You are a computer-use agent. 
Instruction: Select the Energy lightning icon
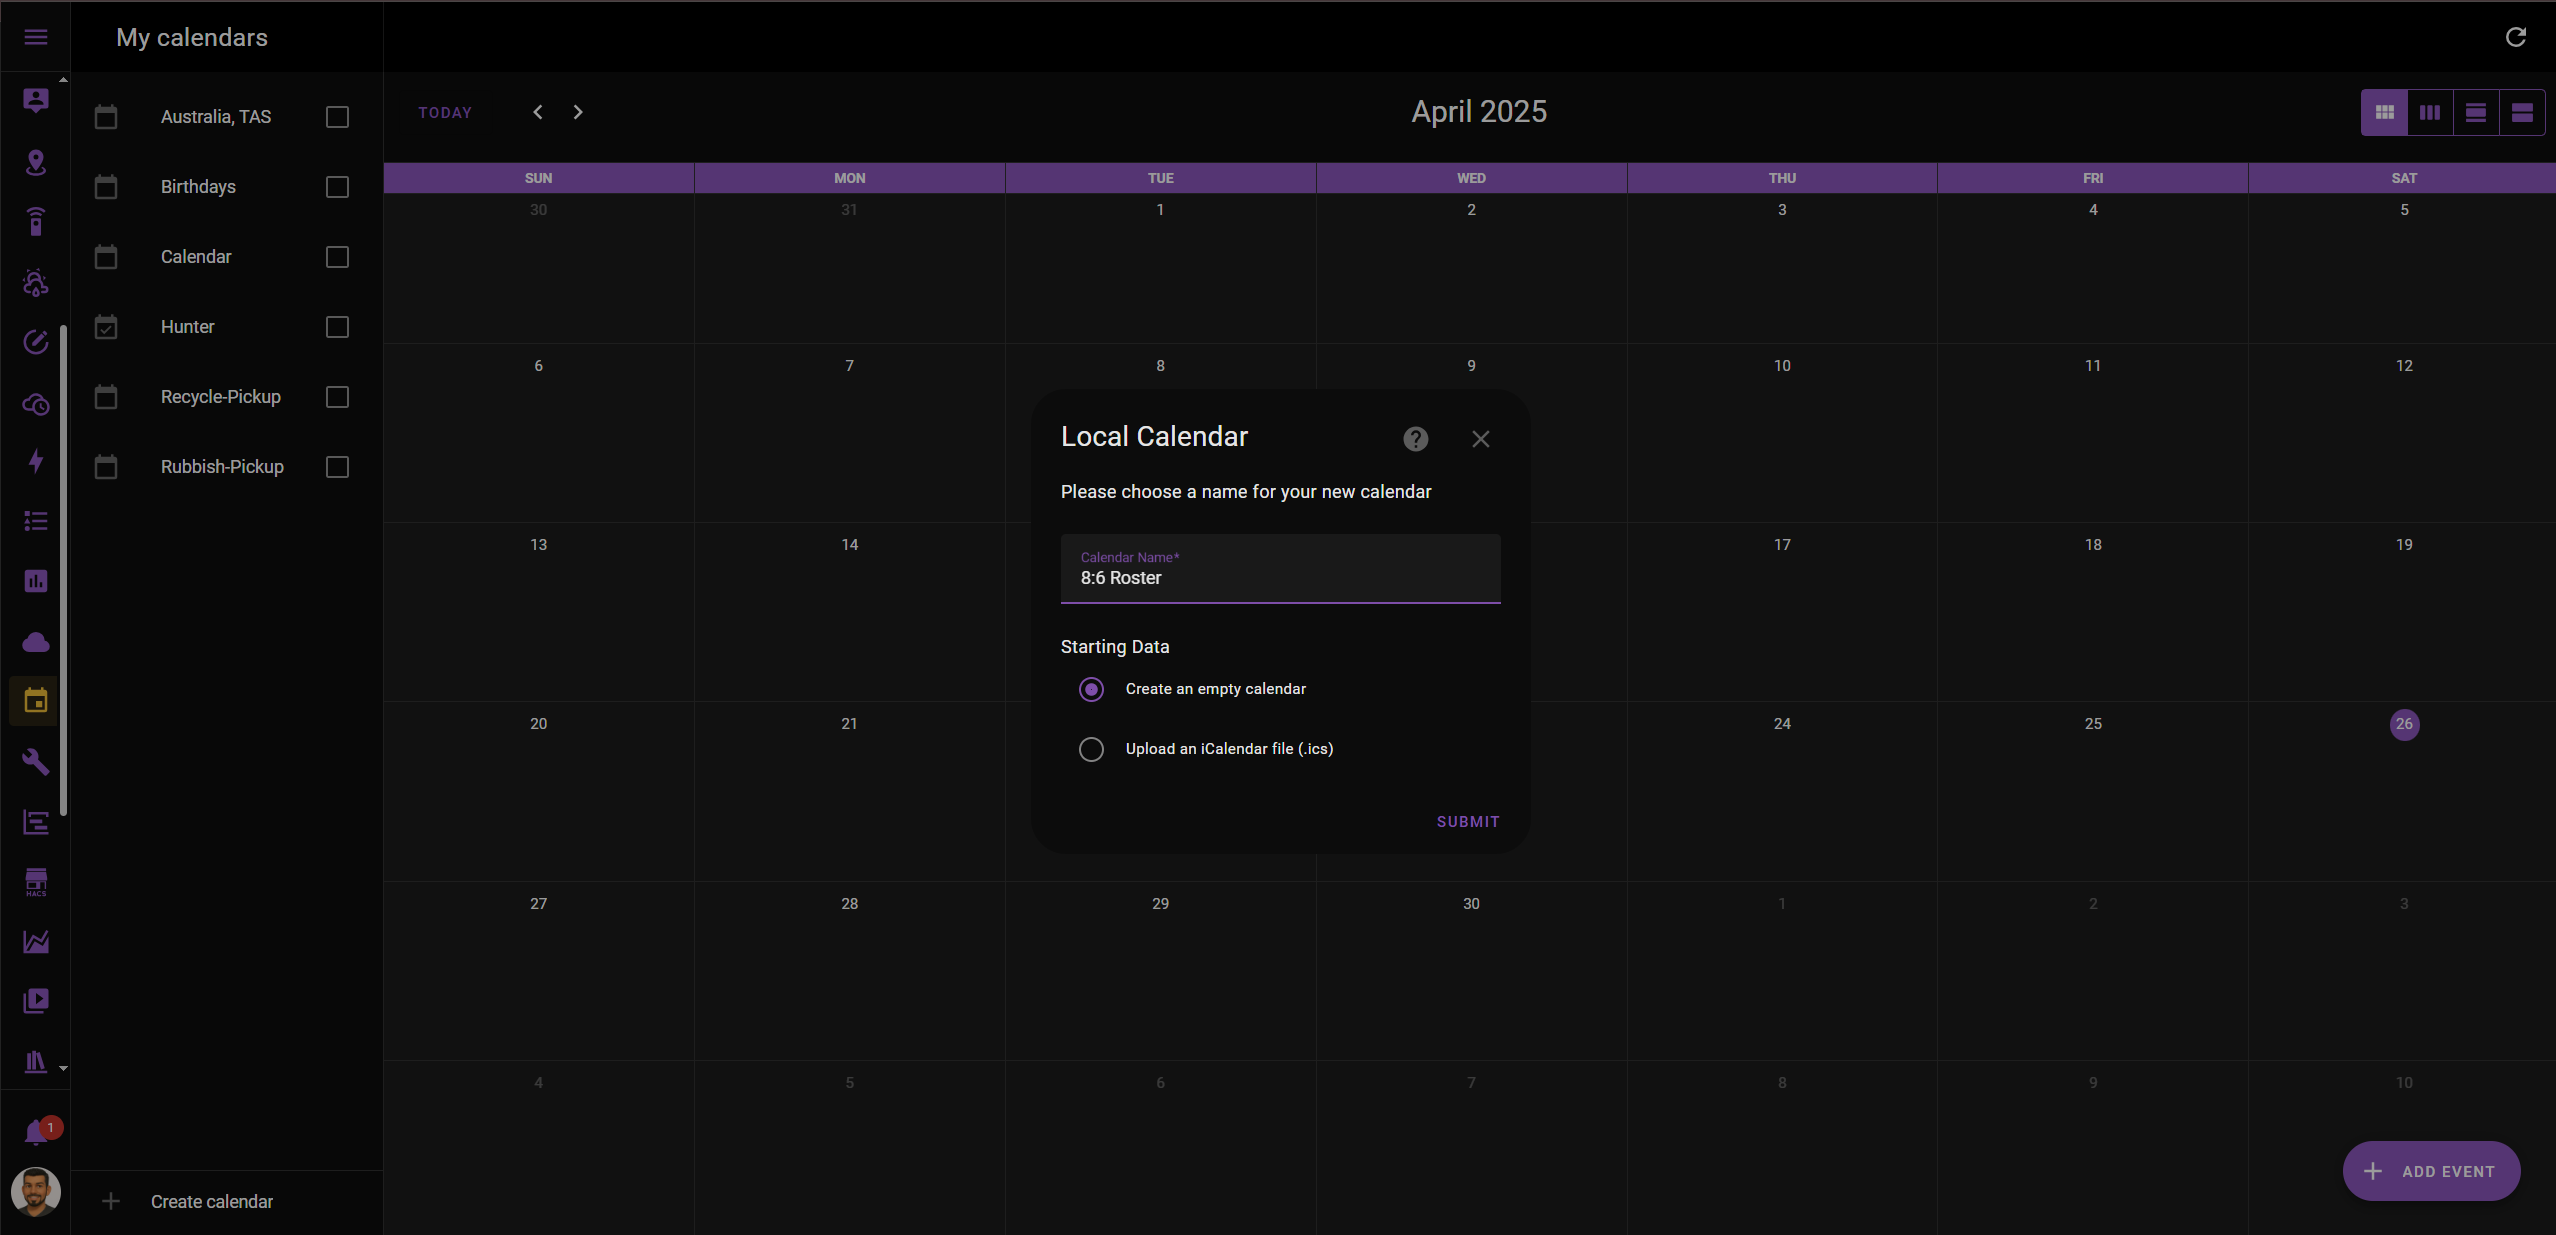coord(36,461)
